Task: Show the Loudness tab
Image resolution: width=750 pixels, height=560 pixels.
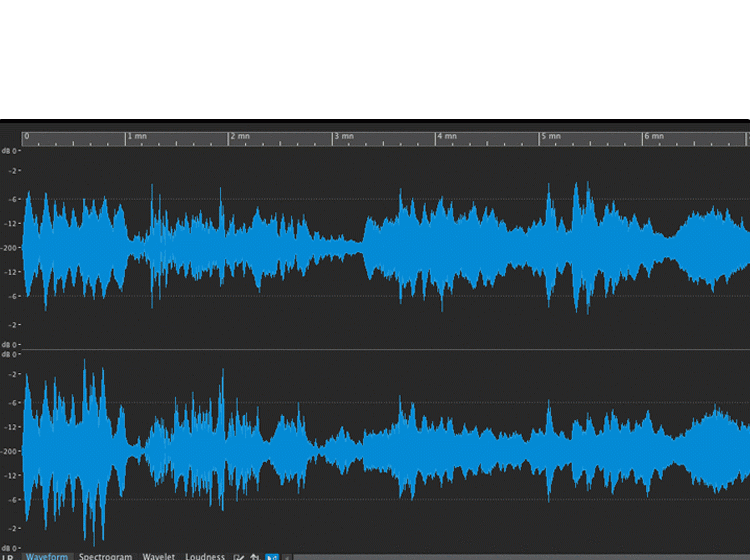Action: (205, 557)
